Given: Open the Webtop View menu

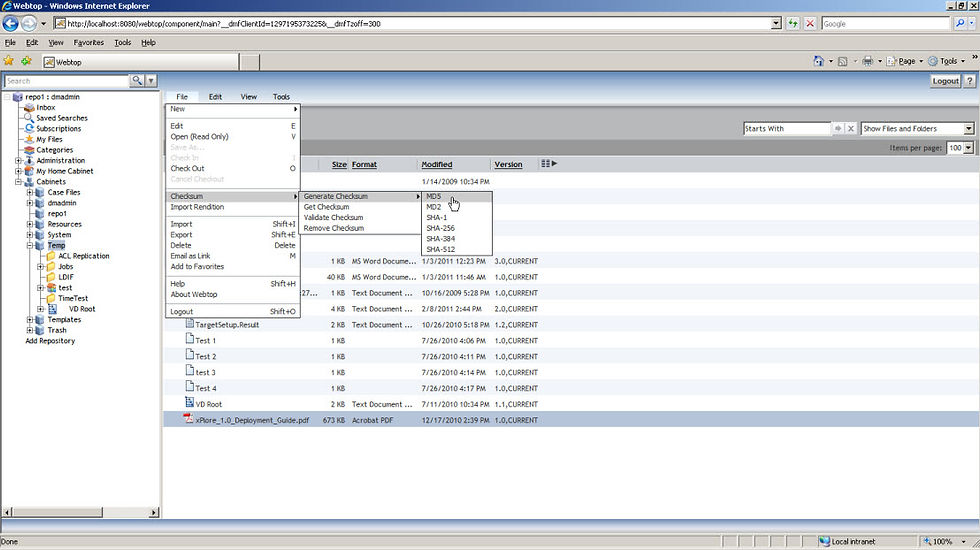Looking at the screenshot, I should click(249, 97).
